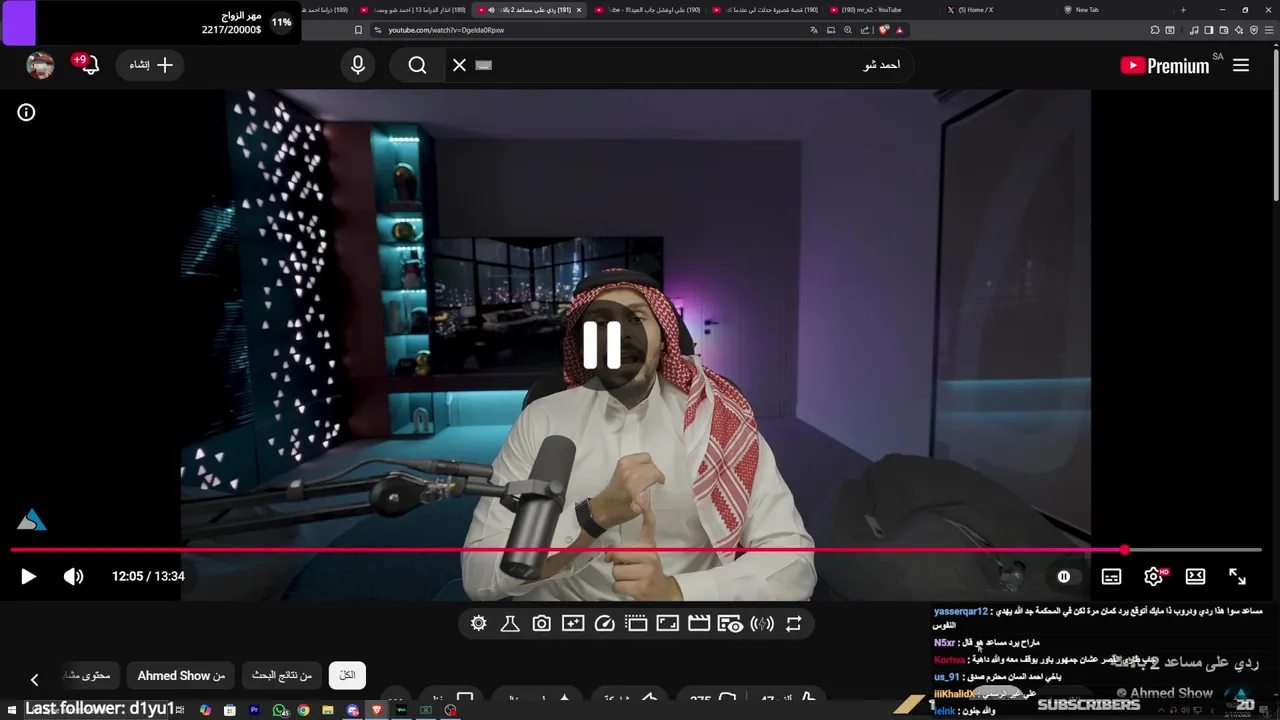Open Premiere Pro from the taskbar
The height and width of the screenshot is (720, 1280).
pyautogui.click(x=254, y=710)
